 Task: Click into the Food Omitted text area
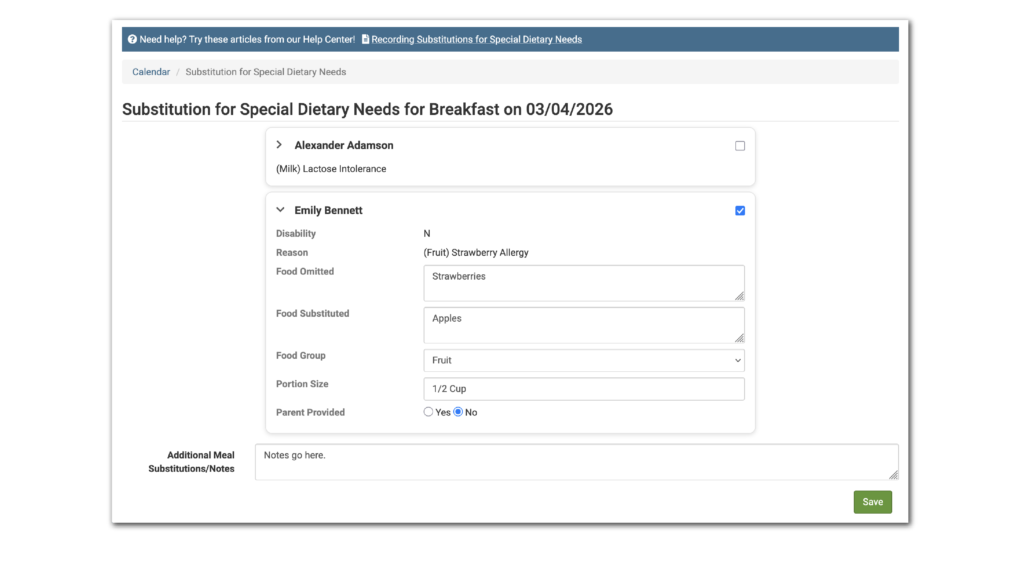click(x=583, y=283)
